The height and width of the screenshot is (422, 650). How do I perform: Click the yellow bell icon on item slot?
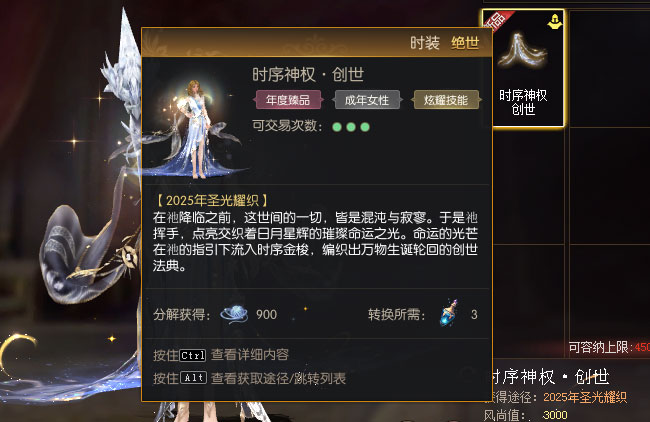coord(555,22)
